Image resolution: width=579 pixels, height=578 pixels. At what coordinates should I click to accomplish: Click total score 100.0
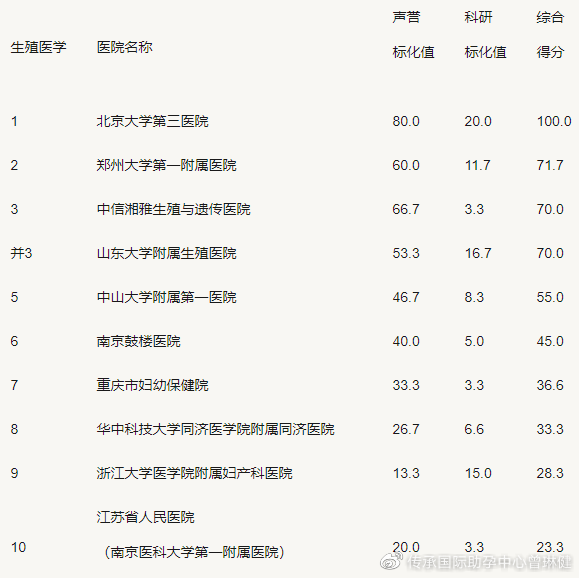pyautogui.click(x=554, y=121)
